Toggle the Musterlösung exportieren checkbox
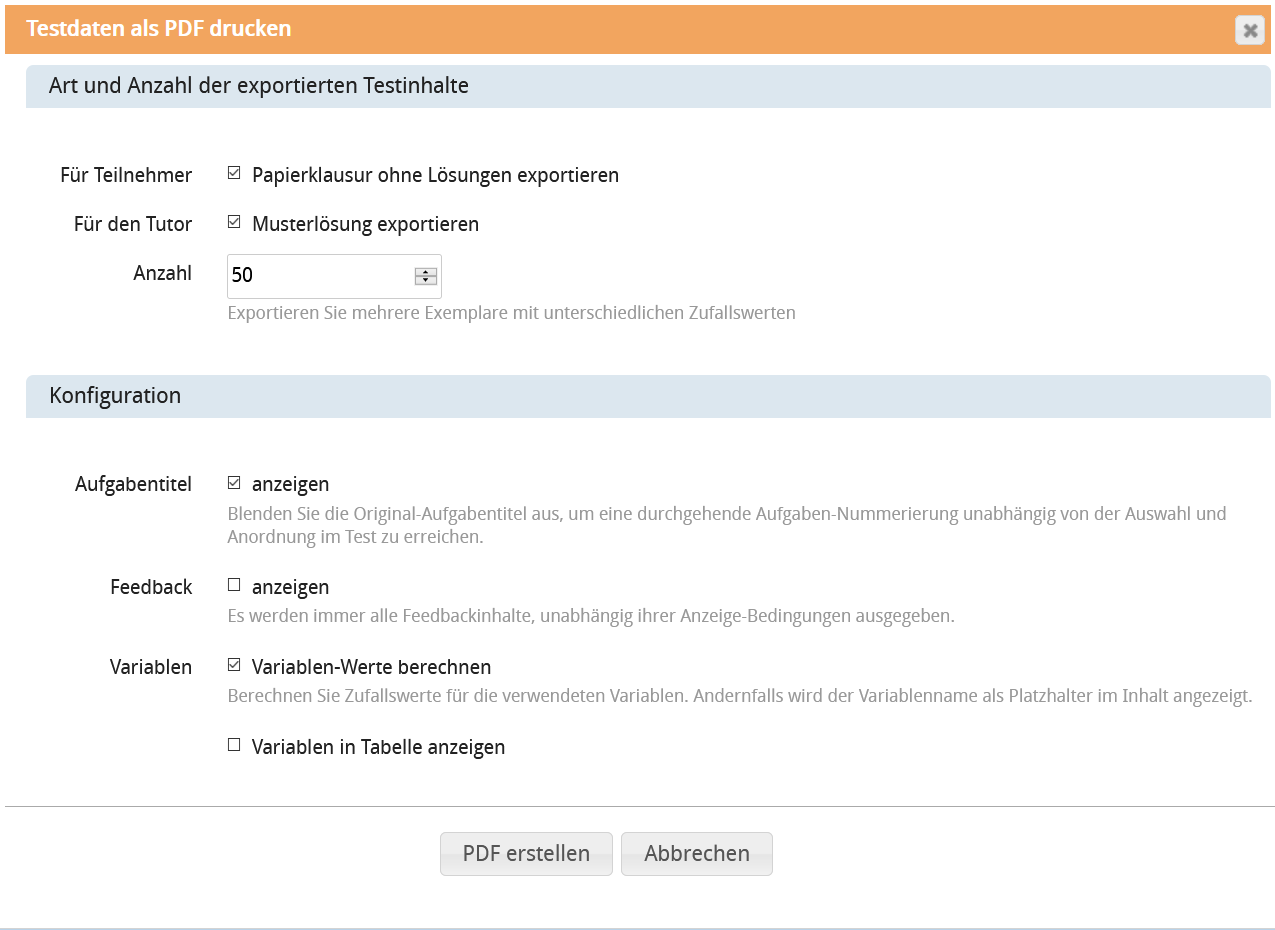This screenshot has width=1275, height=930. pos(234,222)
